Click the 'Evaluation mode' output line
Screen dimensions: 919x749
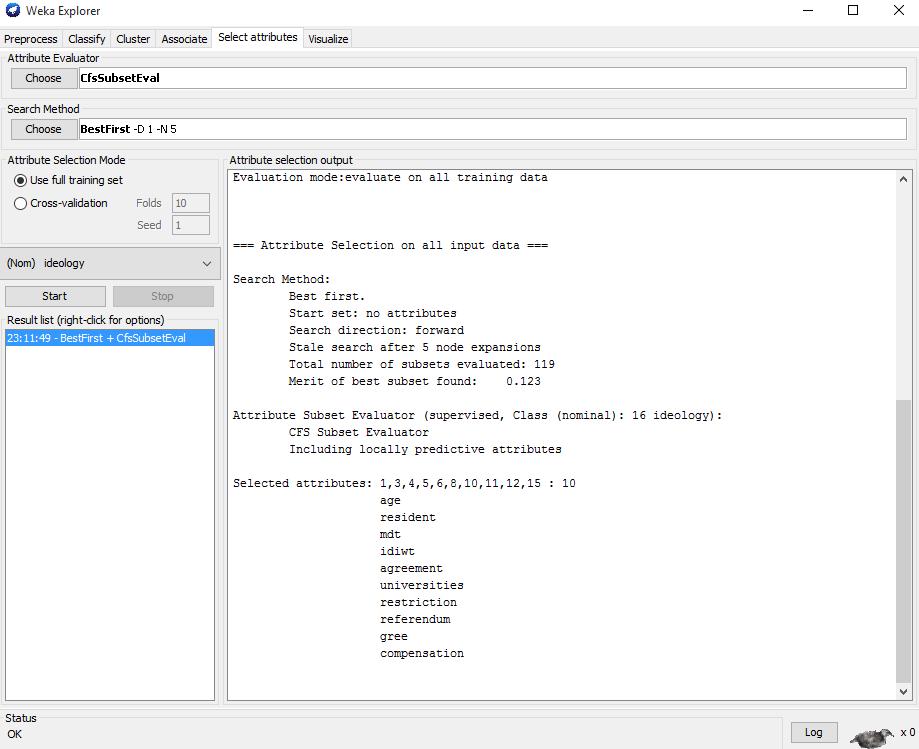[x=390, y=178]
